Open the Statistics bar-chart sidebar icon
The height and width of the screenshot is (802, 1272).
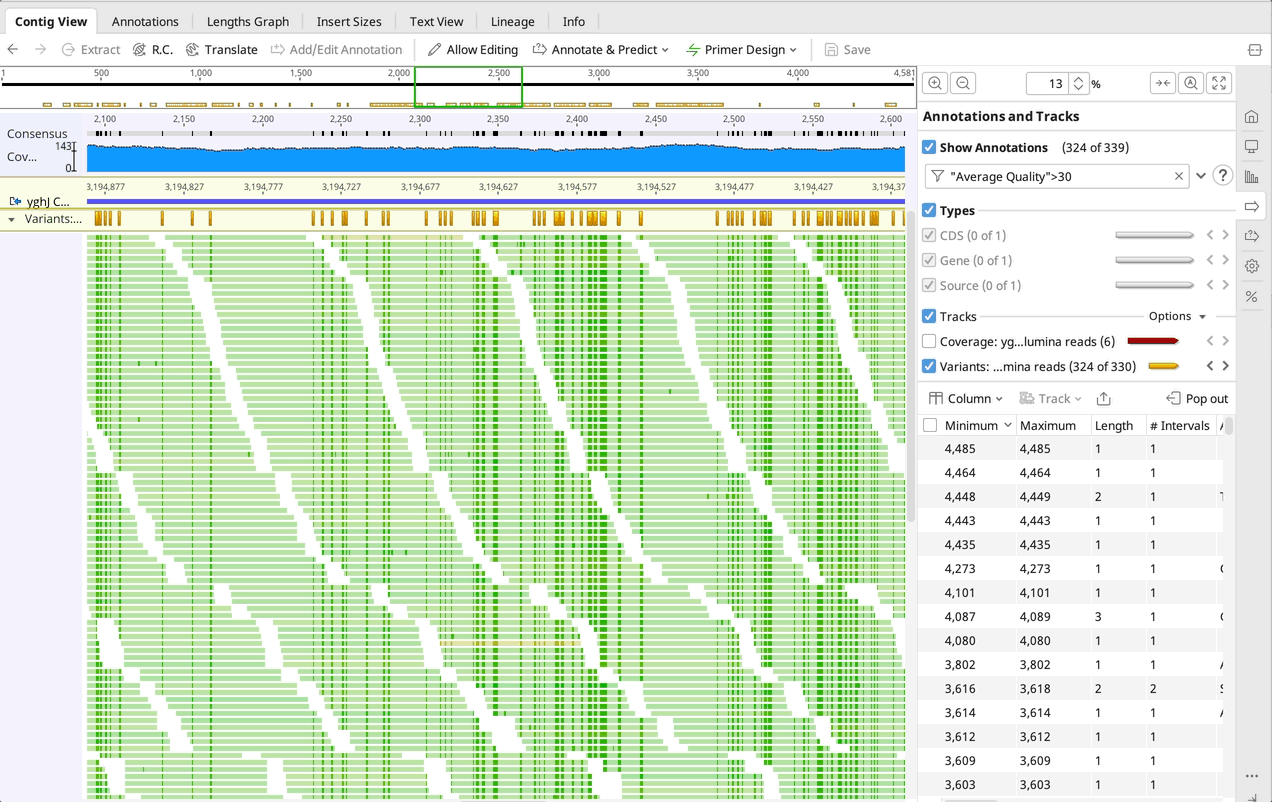1251,177
